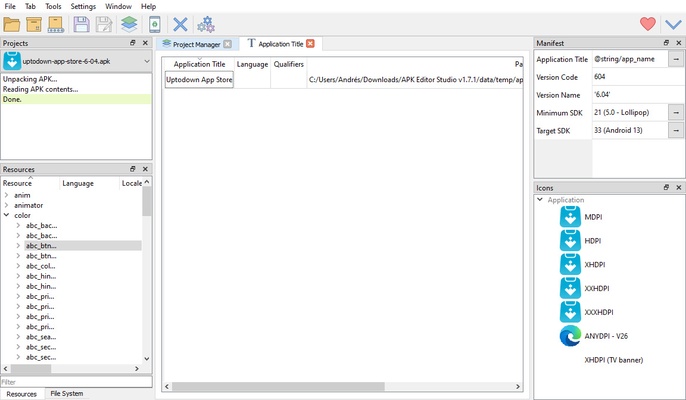The width and height of the screenshot is (686, 400).
Task: Click the Sign External APK icon
Action: point(56,25)
